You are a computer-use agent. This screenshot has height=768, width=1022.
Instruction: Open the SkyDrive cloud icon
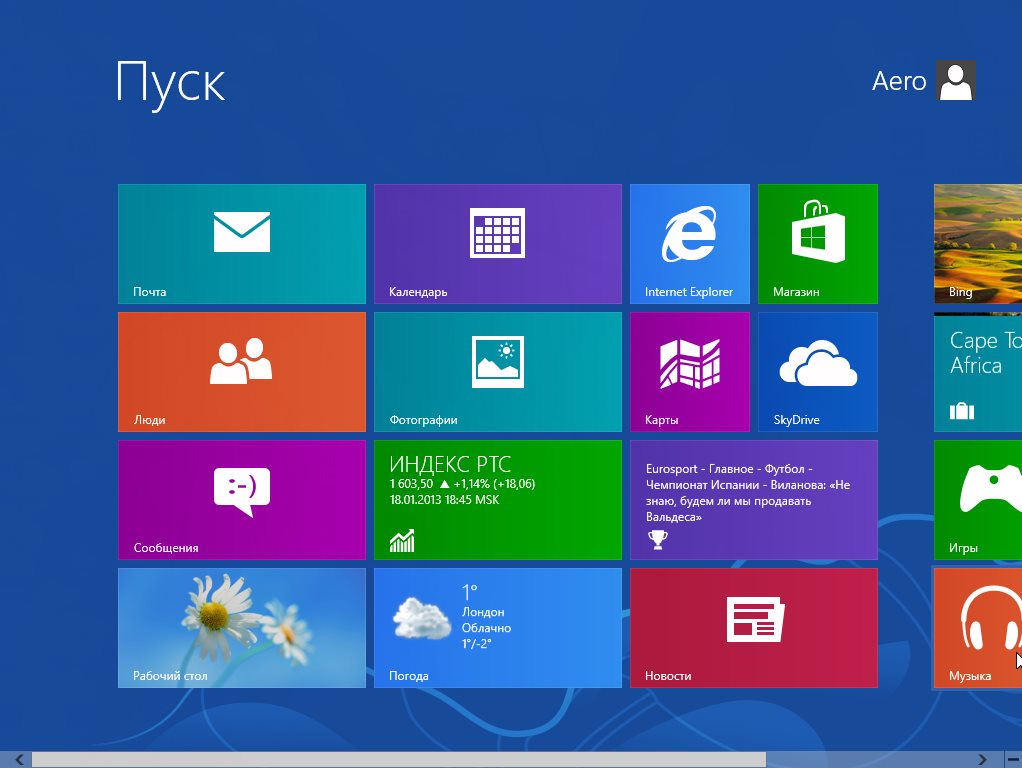(x=818, y=362)
